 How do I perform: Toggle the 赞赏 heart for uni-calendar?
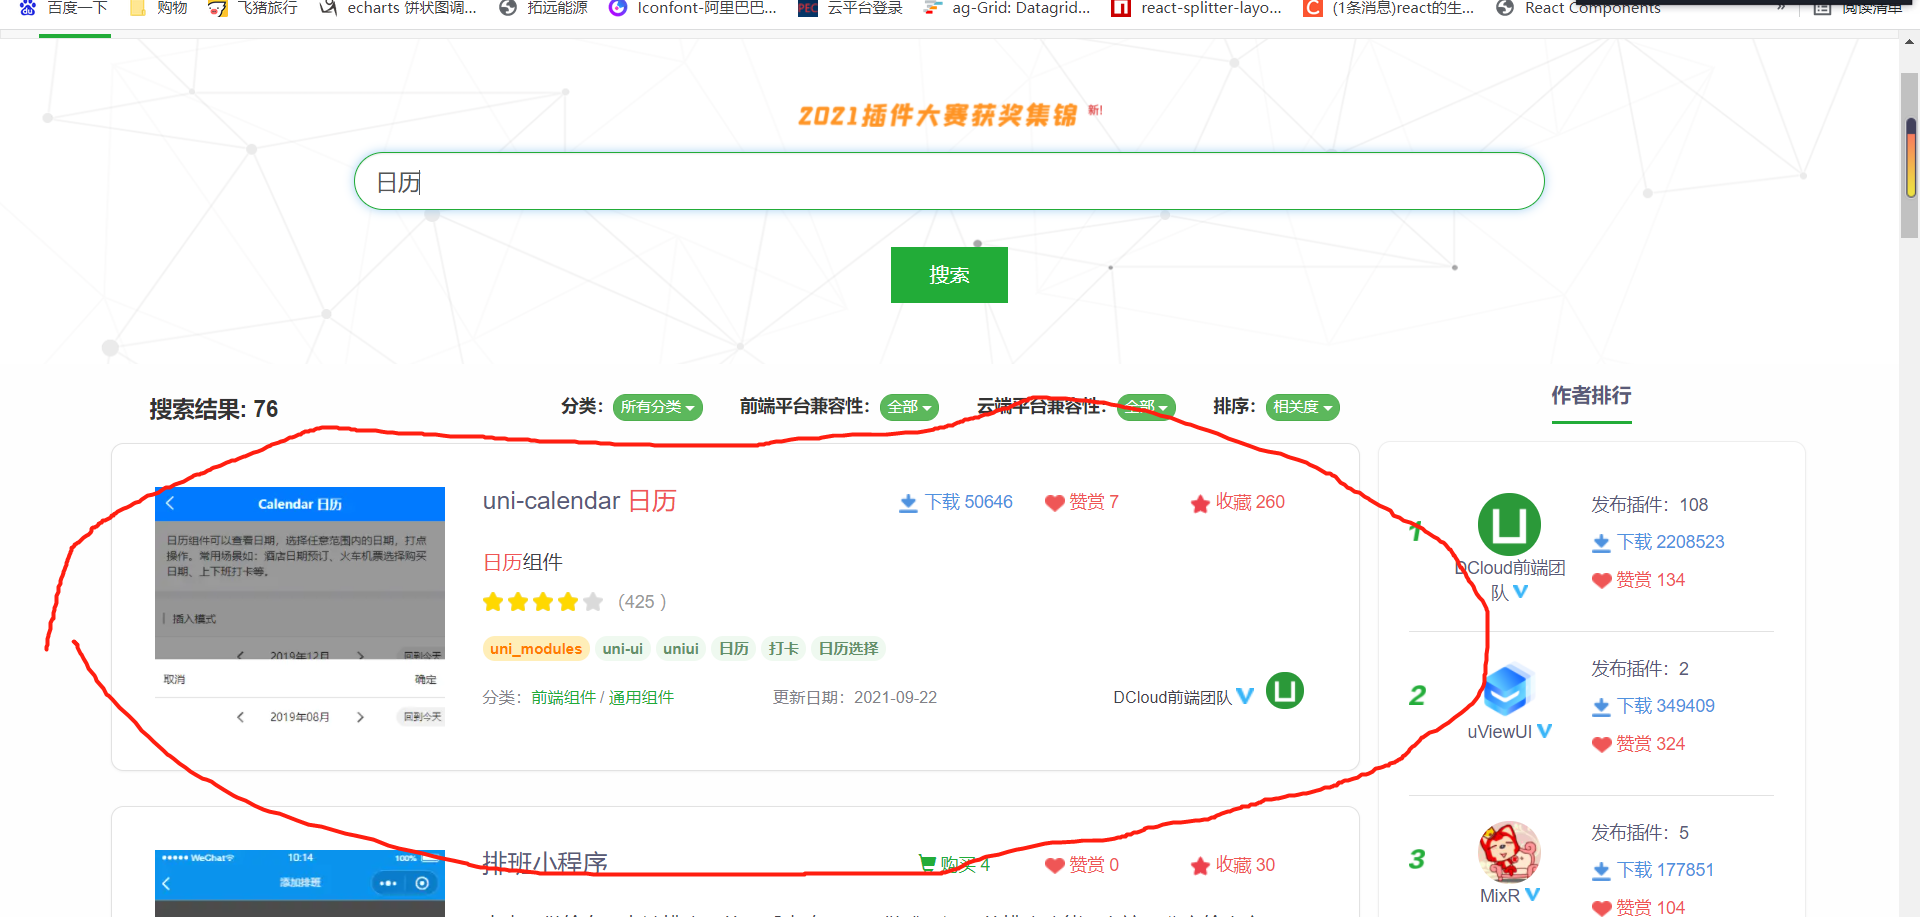1054,503
